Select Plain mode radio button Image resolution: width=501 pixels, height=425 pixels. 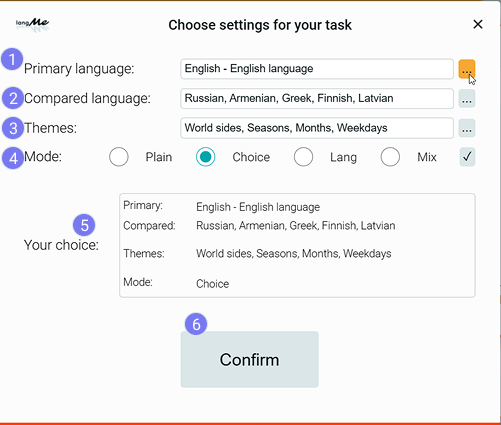tap(119, 157)
